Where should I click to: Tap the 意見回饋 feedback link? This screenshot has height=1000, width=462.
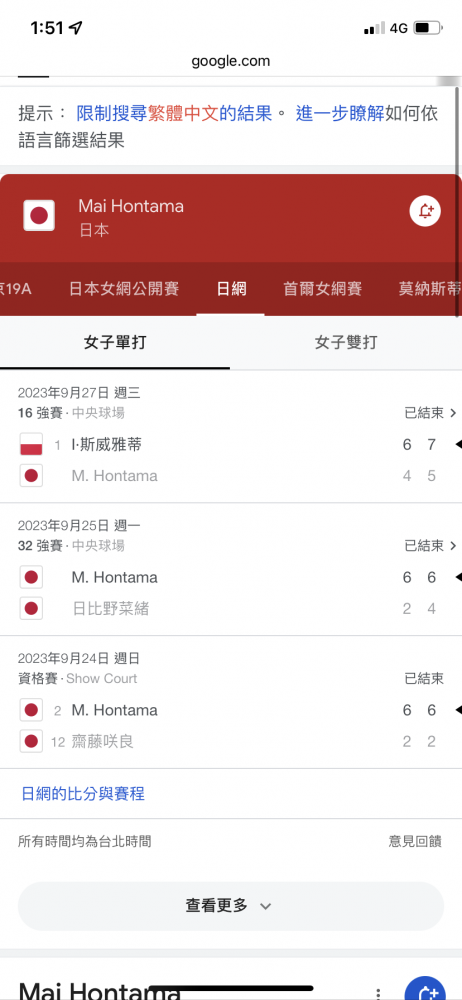[x=415, y=841]
